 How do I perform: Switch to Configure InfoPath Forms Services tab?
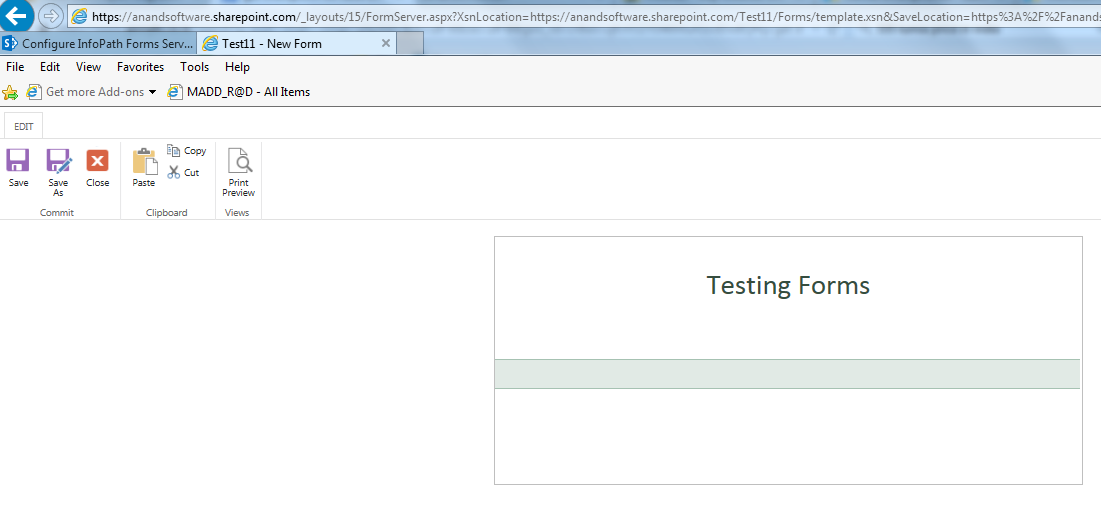pyautogui.click(x=98, y=44)
